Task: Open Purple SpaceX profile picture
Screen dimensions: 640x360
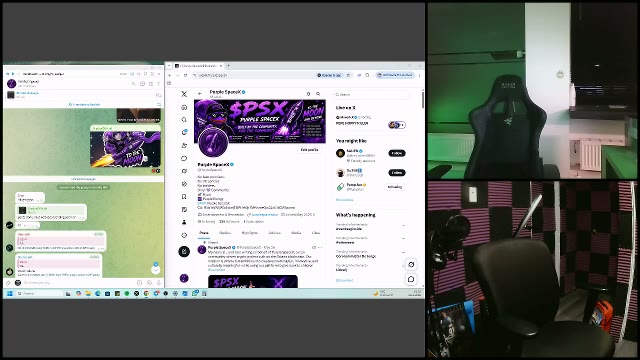Action: (x=213, y=141)
